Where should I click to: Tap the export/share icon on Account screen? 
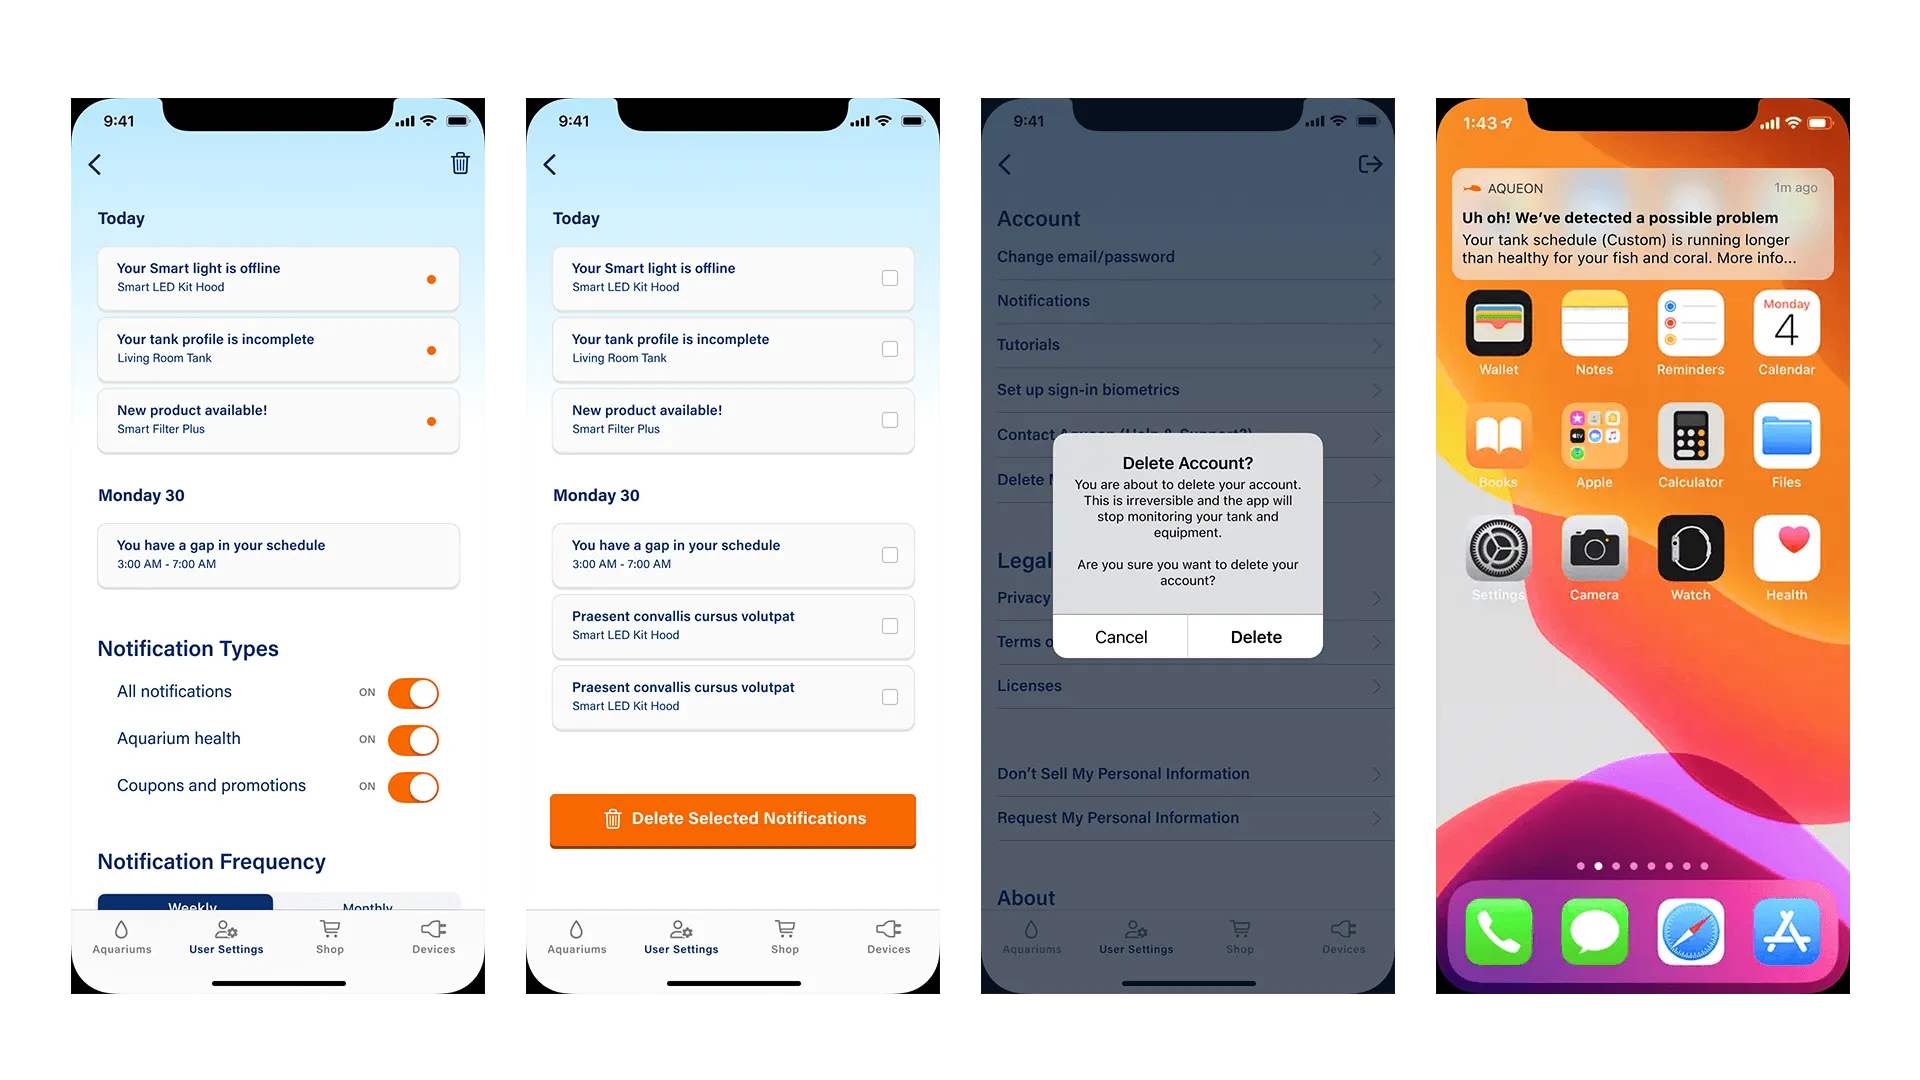point(1369,165)
